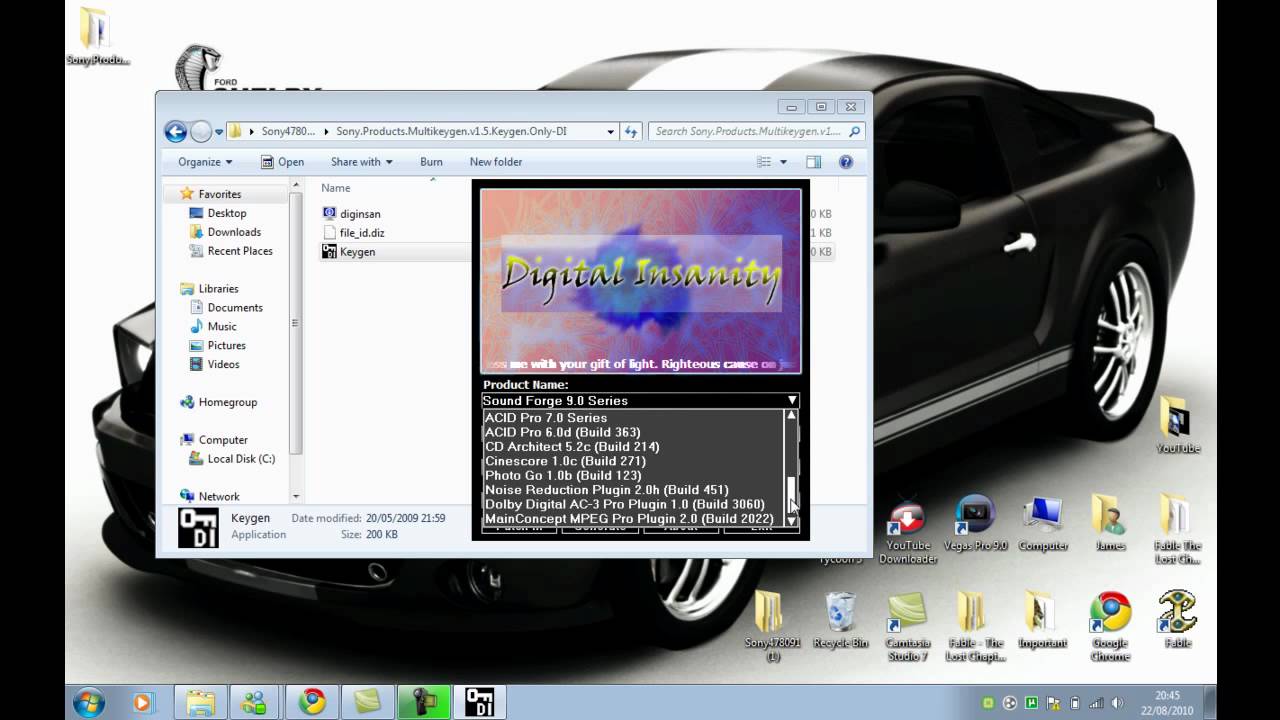Image resolution: width=1280 pixels, height=720 pixels.
Task: Click the Burn toolbar button
Action: (431, 162)
